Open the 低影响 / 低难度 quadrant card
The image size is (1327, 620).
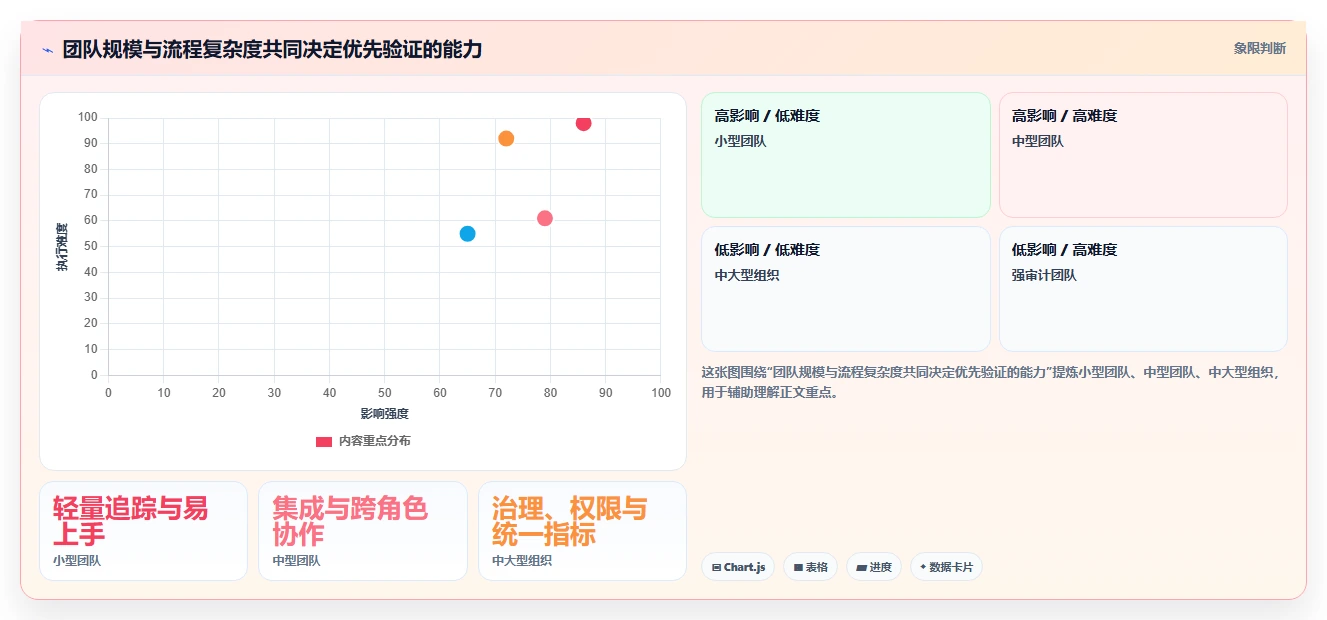click(846, 289)
